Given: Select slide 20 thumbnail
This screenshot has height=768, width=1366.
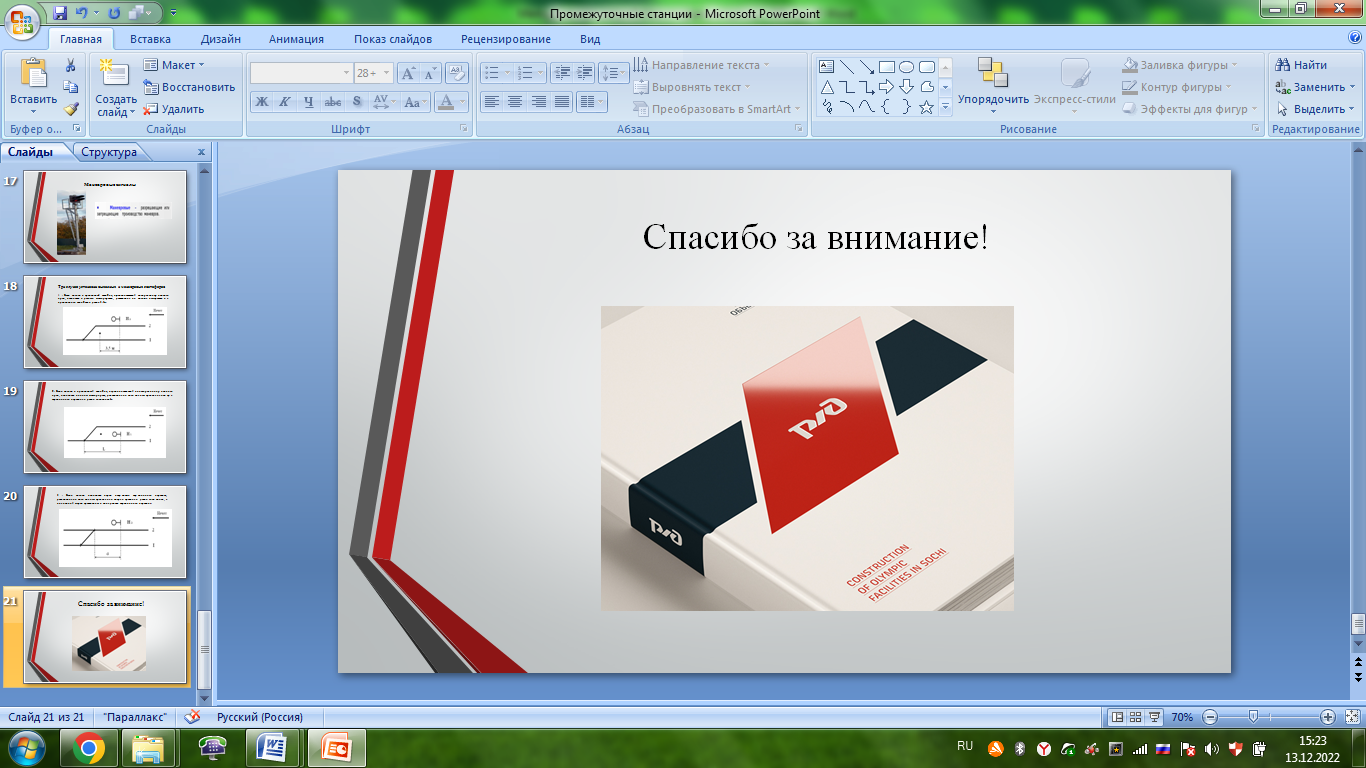Looking at the screenshot, I should coord(105,532).
